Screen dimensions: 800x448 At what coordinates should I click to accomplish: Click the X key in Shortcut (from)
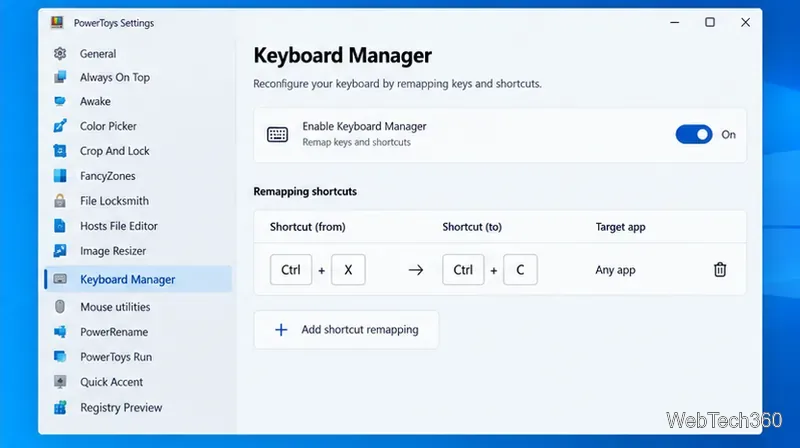[348, 269]
